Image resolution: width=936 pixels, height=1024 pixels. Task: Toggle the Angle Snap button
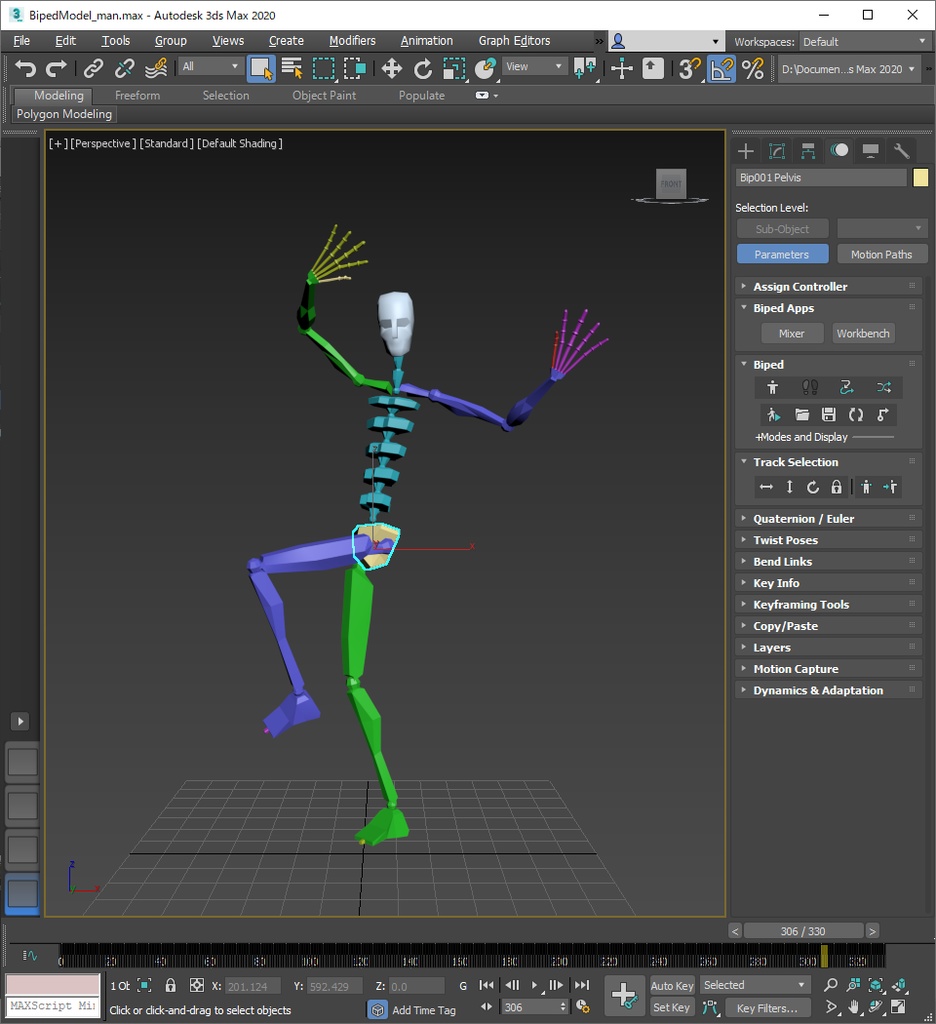click(x=721, y=68)
